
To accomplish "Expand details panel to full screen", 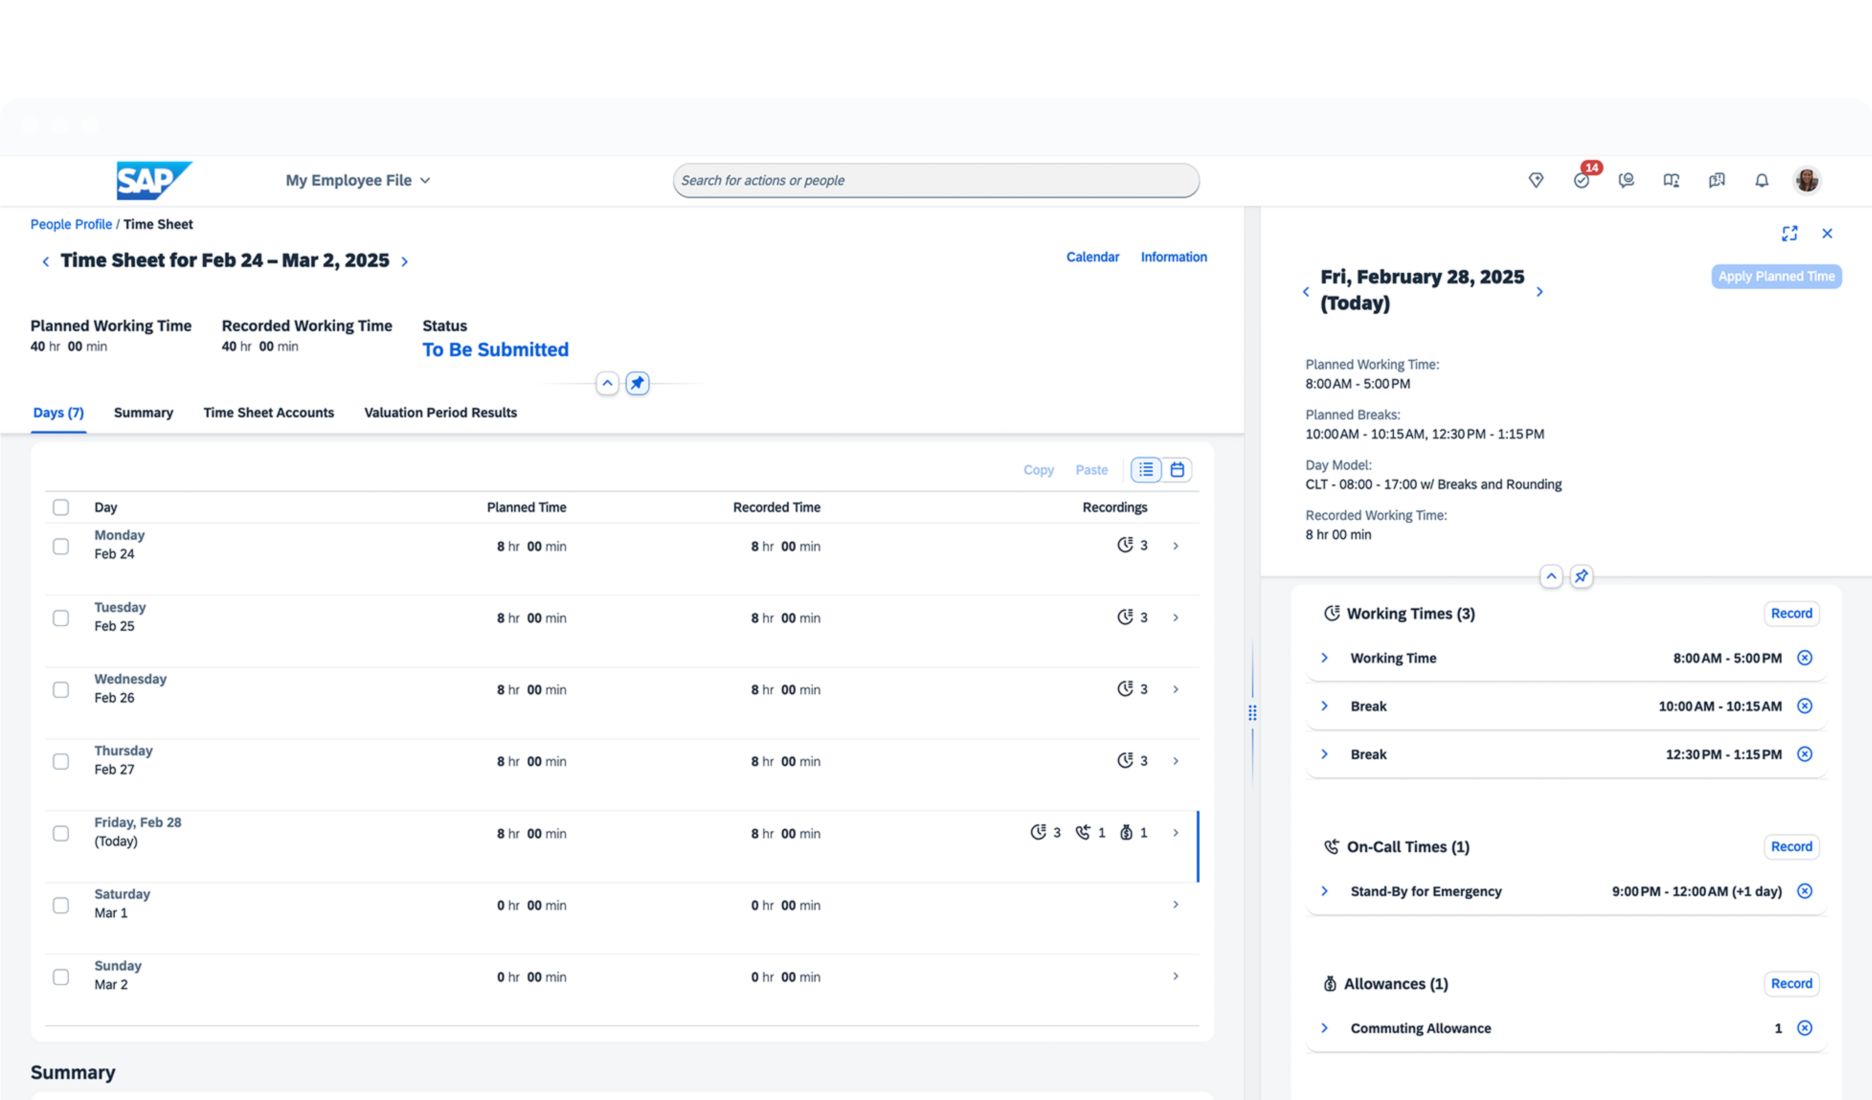I will pos(1789,233).
